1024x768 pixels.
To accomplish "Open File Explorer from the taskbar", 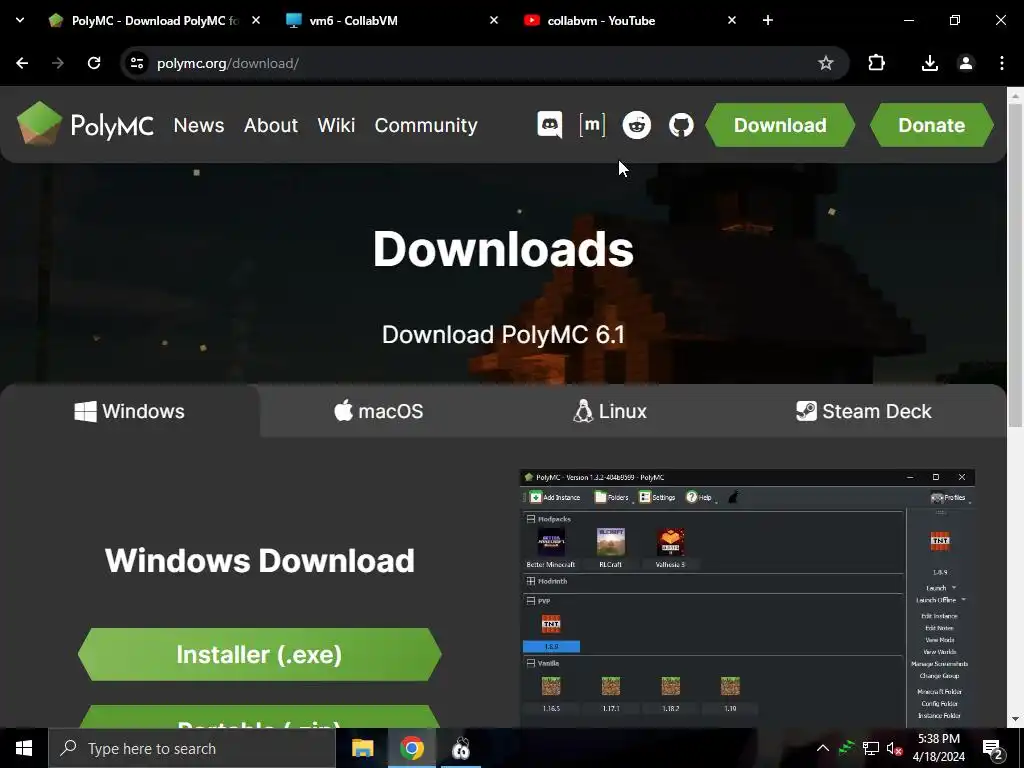I will click(x=362, y=748).
